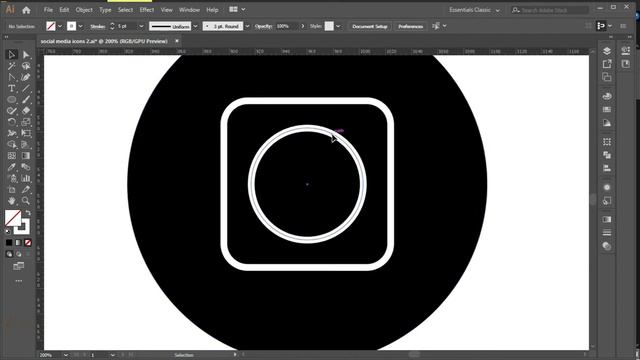Open the Edit menu

pos(64,10)
